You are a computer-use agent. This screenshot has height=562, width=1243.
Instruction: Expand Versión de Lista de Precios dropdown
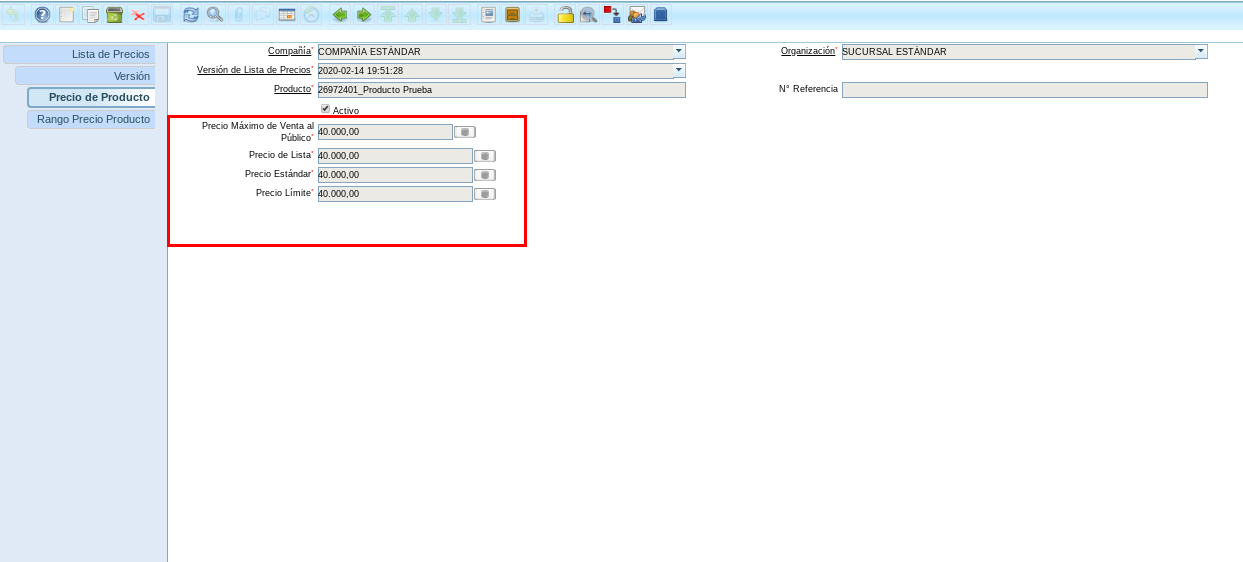click(679, 70)
